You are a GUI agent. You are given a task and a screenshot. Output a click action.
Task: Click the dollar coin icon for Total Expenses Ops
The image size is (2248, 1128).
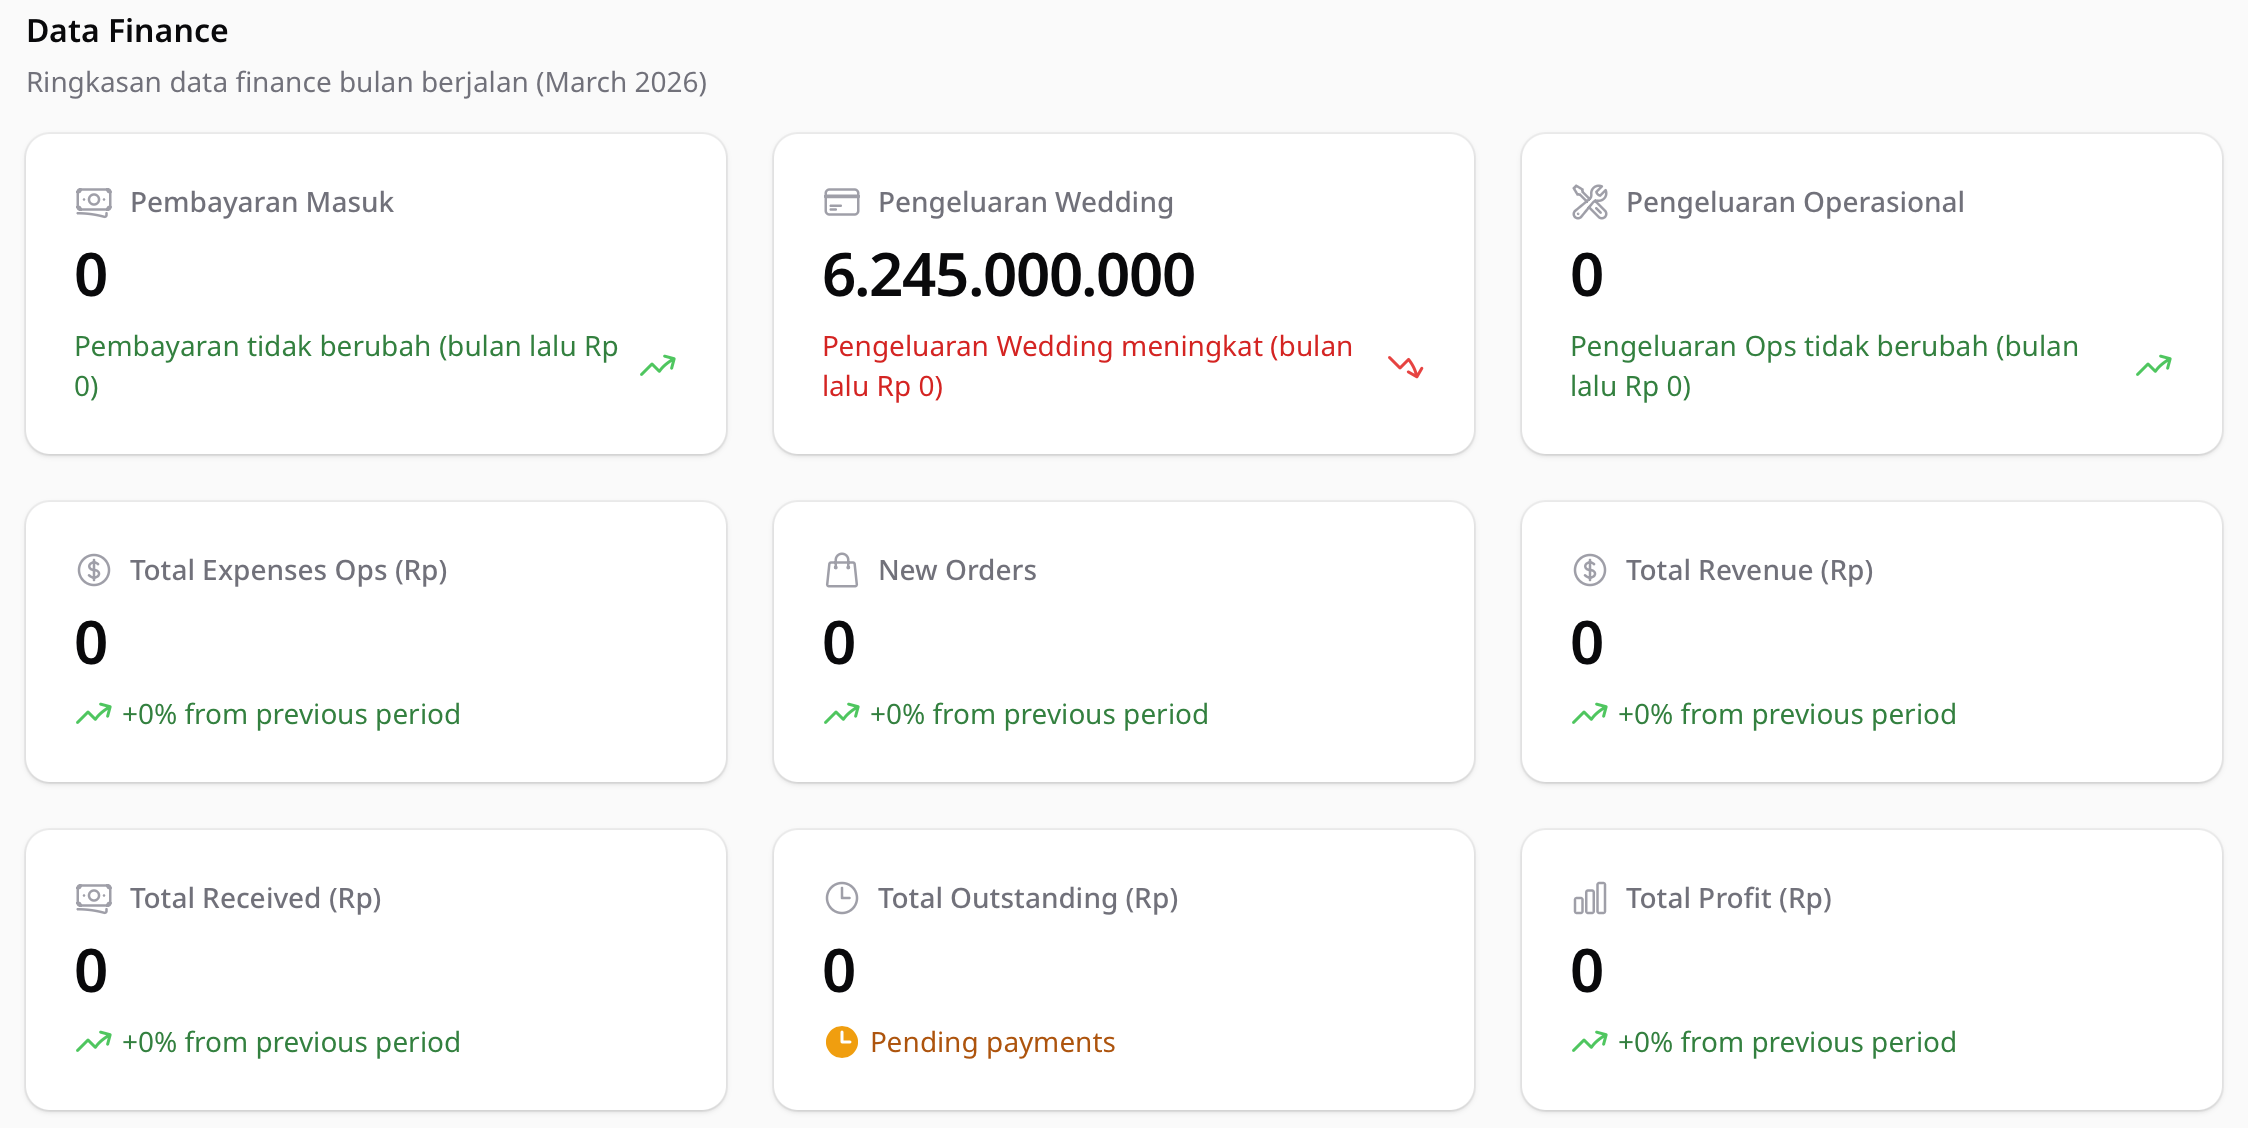click(94, 570)
